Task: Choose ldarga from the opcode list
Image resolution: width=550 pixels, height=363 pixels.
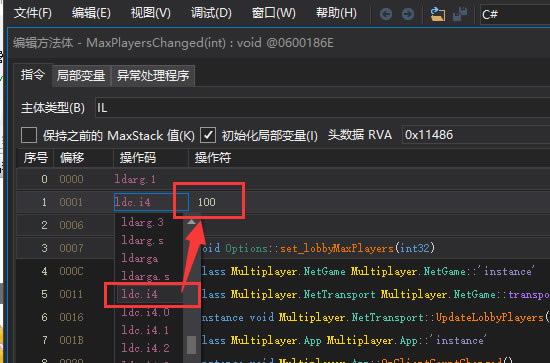Action: pos(140,258)
